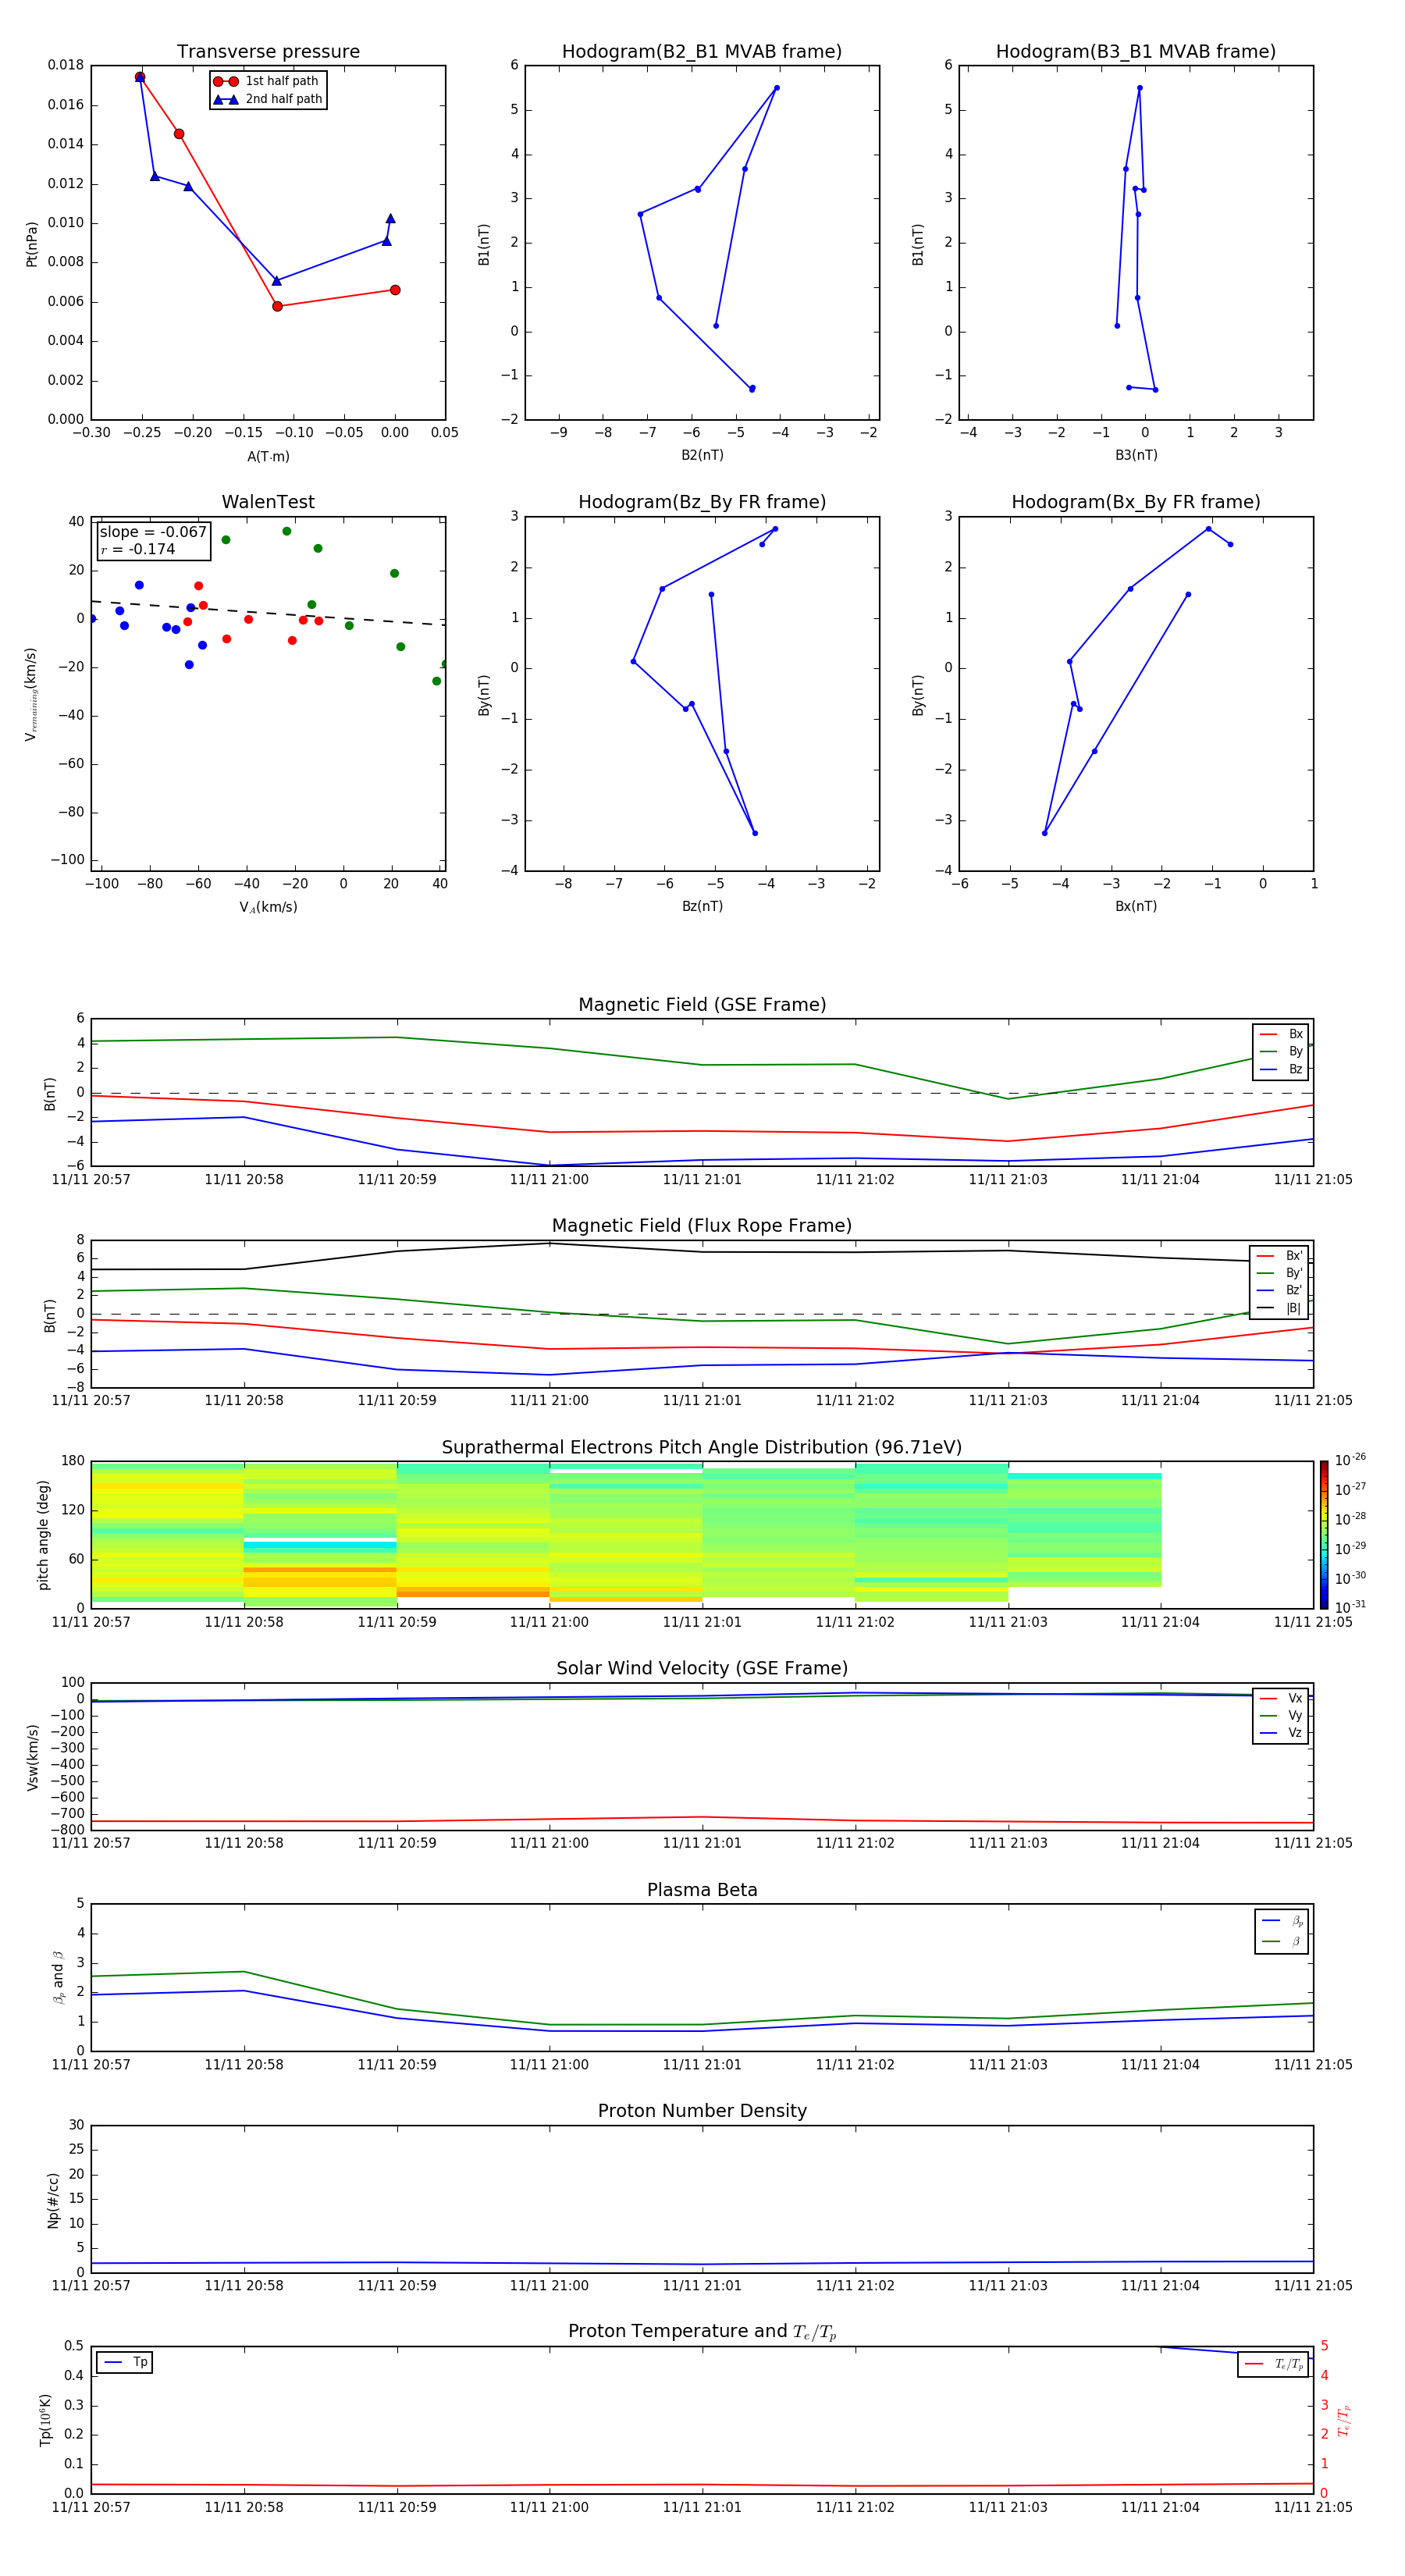Click the 'Tp' legend entry

click(x=125, y=2362)
